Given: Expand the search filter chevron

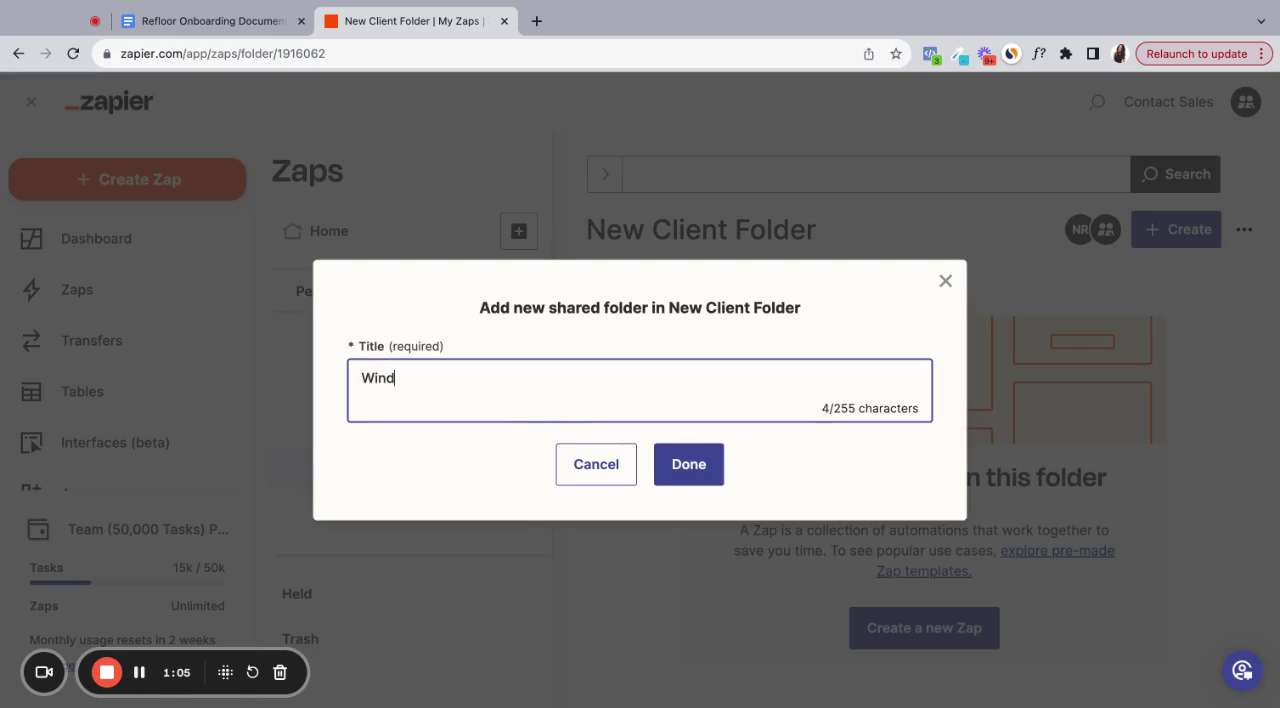Looking at the screenshot, I should tap(605, 174).
